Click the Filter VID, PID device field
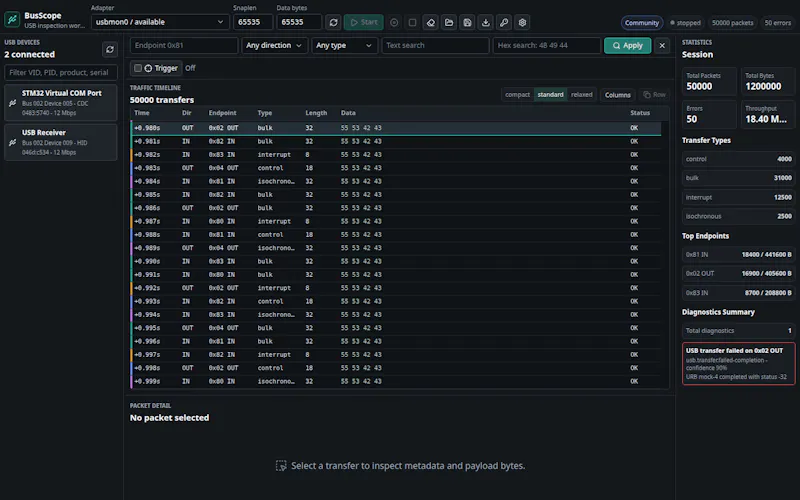Viewport: 800px width, 500px height. click(x=61, y=72)
